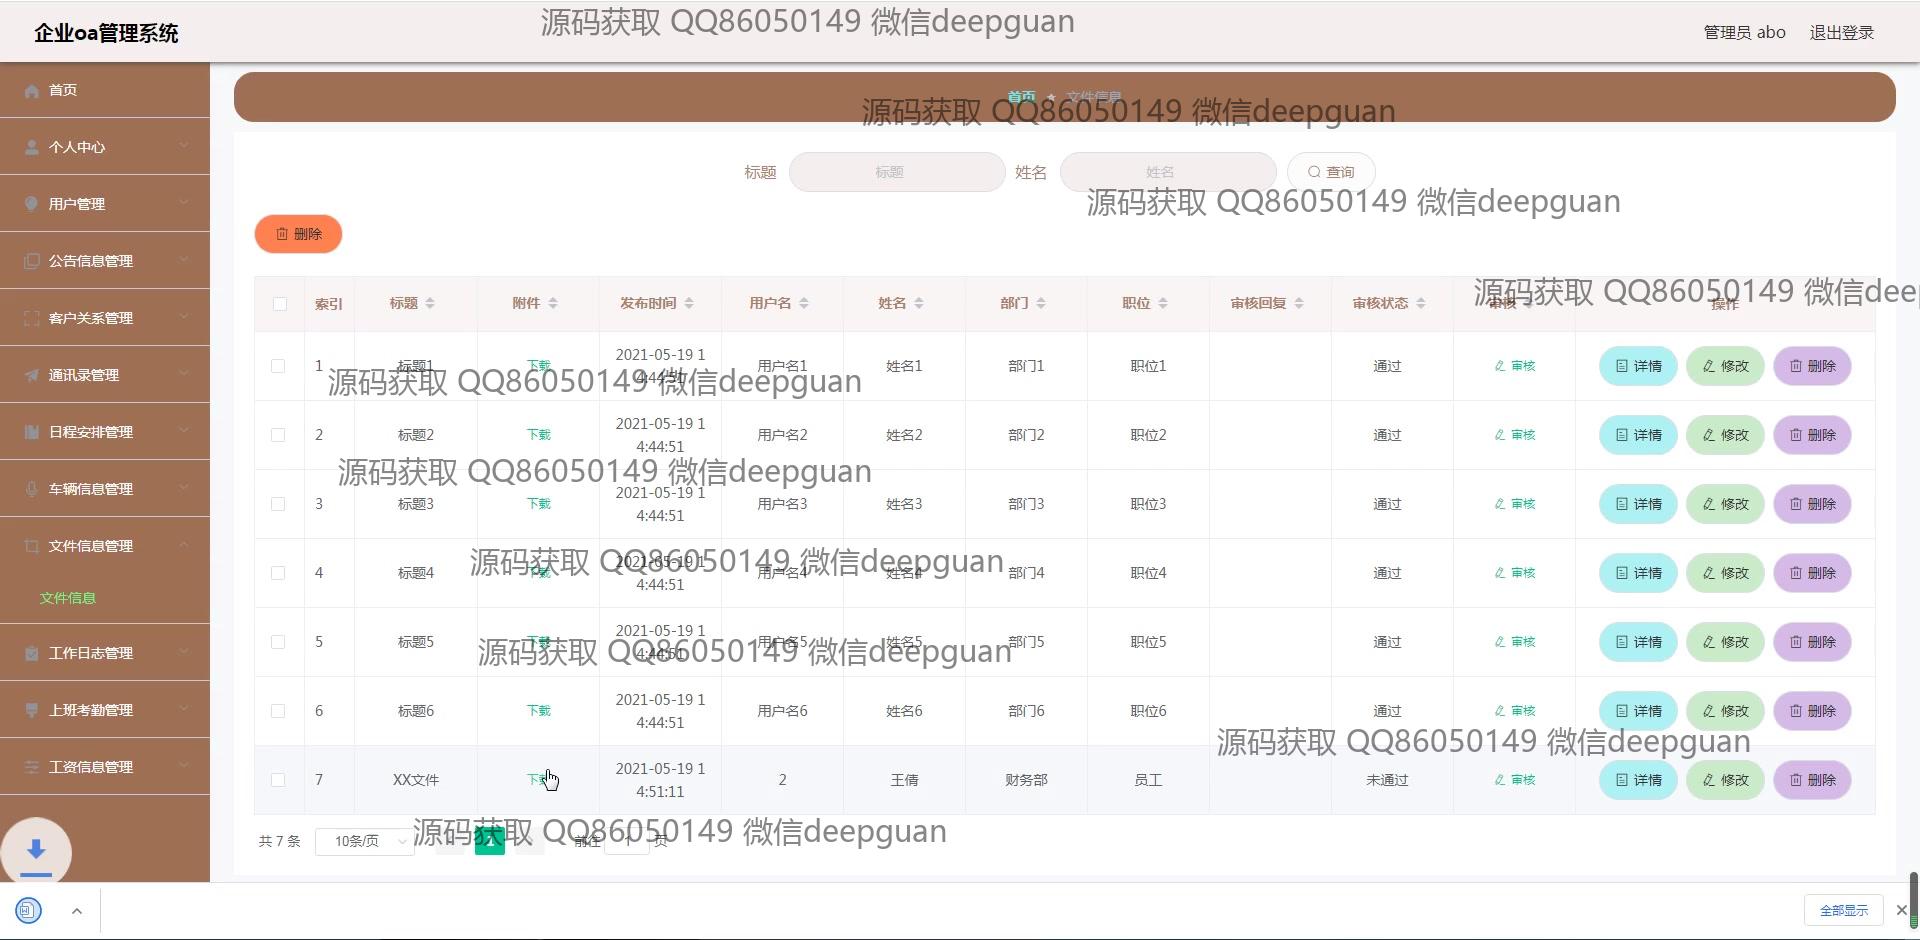Collapse the 文件信息管理 menu chevron
The width and height of the screenshot is (1920, 940).
tap(184, 545)
